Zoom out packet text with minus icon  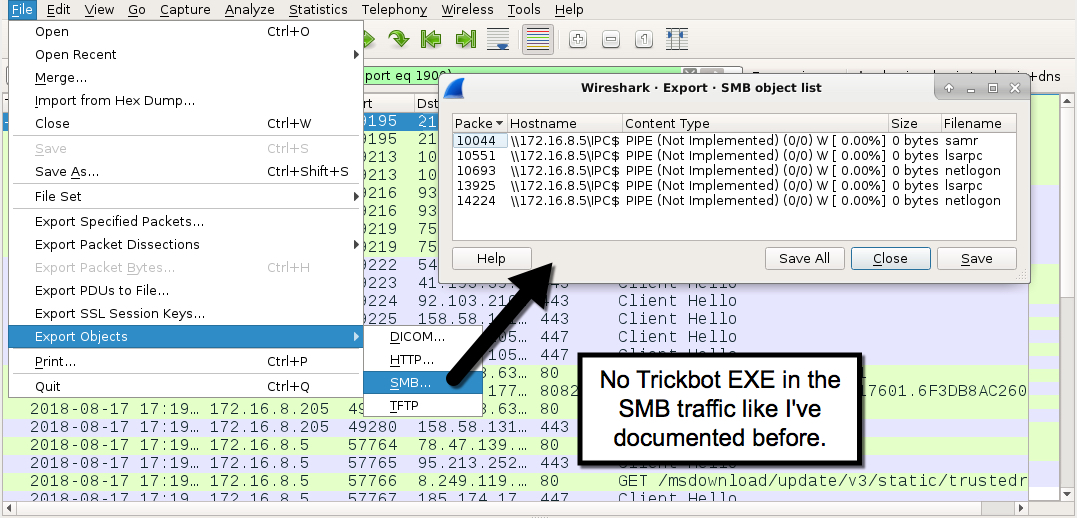click(x=611, y=39)
